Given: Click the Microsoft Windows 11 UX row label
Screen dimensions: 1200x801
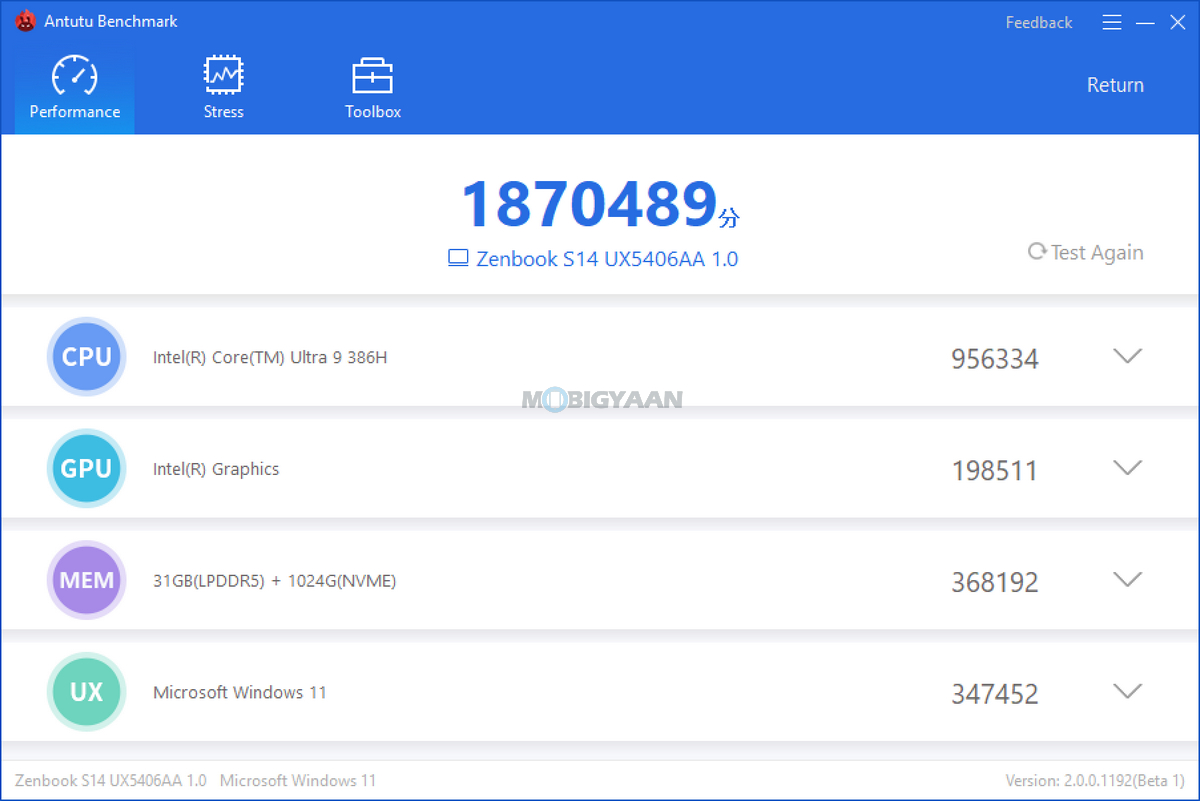Looking at the screenshot, I should pyautogui.click(x=240, y=692).
